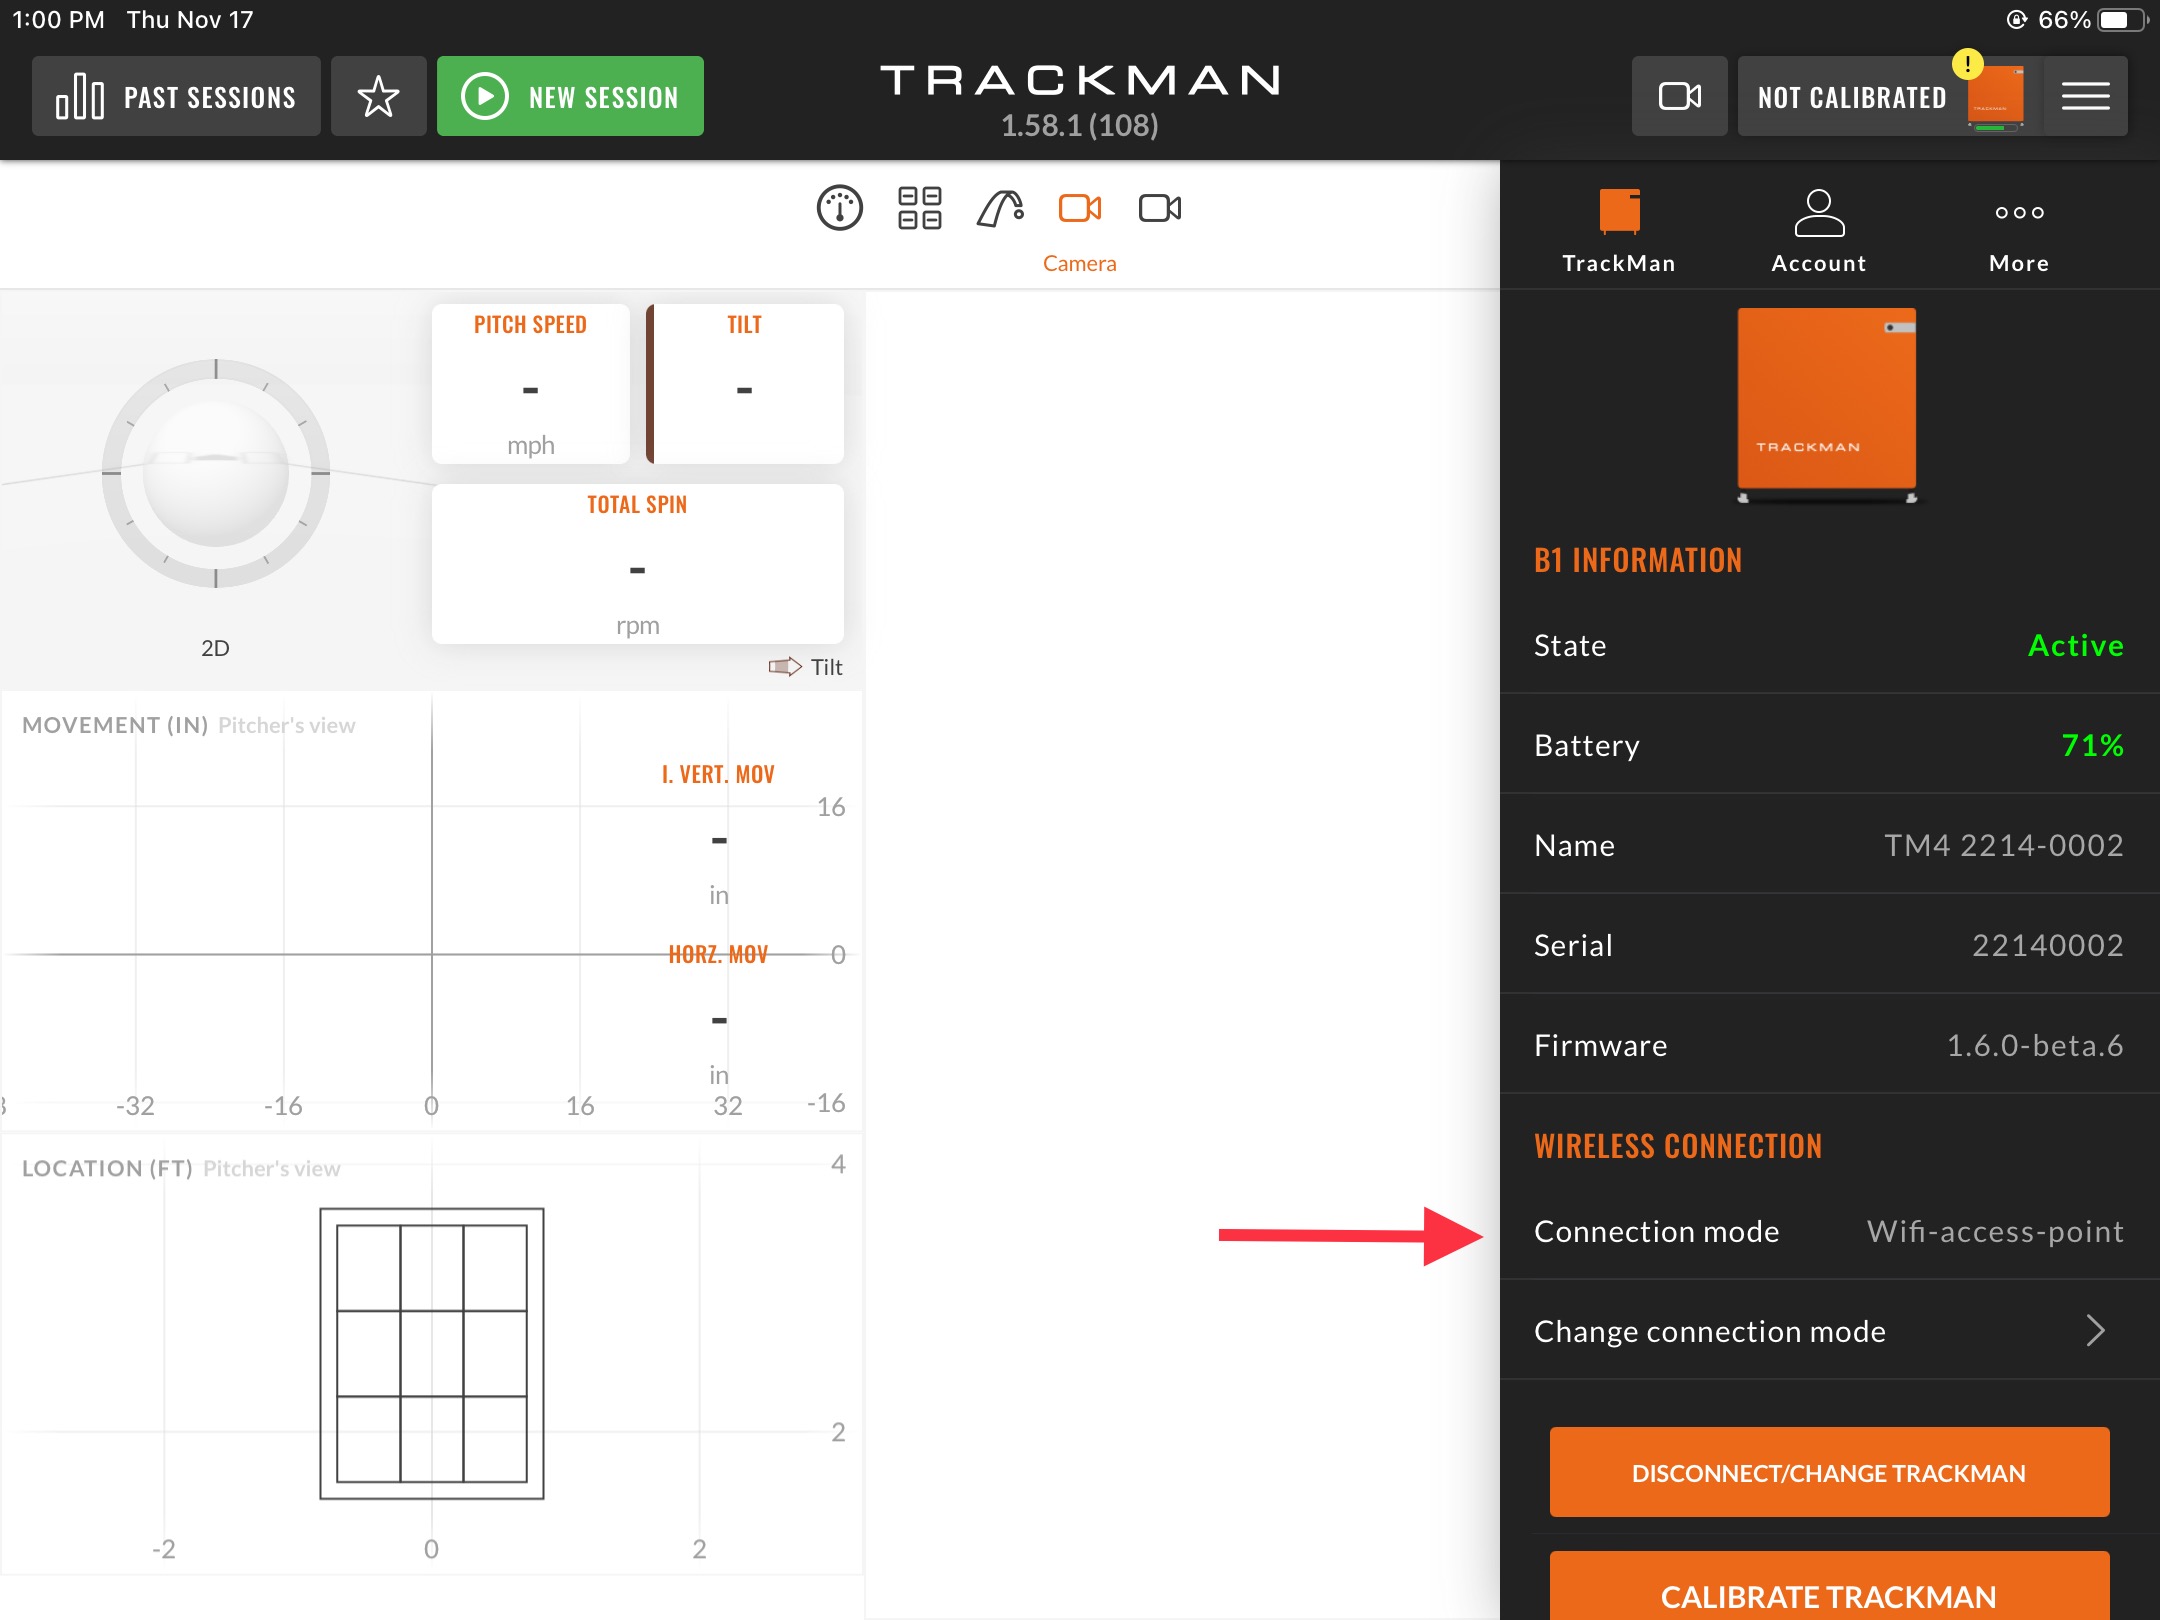Tap the Battery 71% value
This screenshot has height=1620, width=2160.
point(2092,745)
